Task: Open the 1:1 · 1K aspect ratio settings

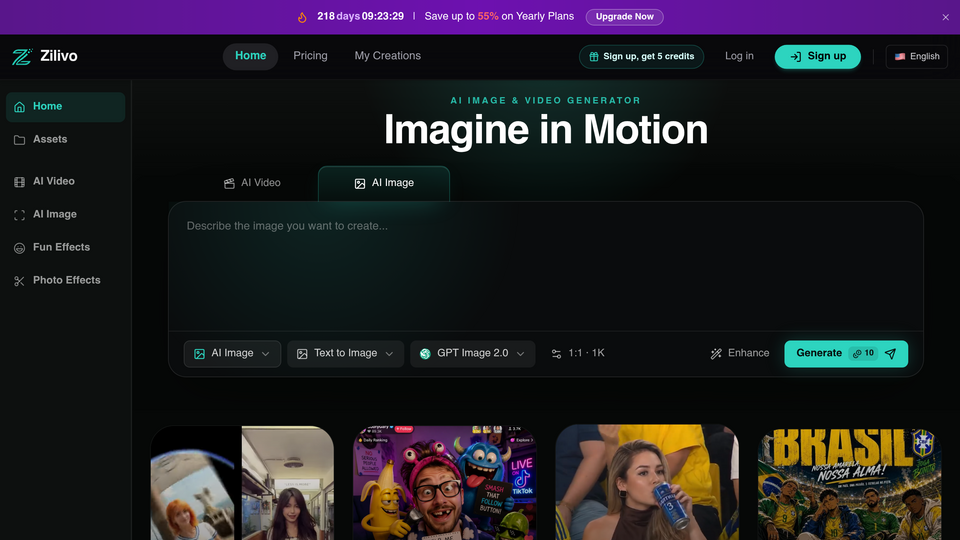Action: 577,353
